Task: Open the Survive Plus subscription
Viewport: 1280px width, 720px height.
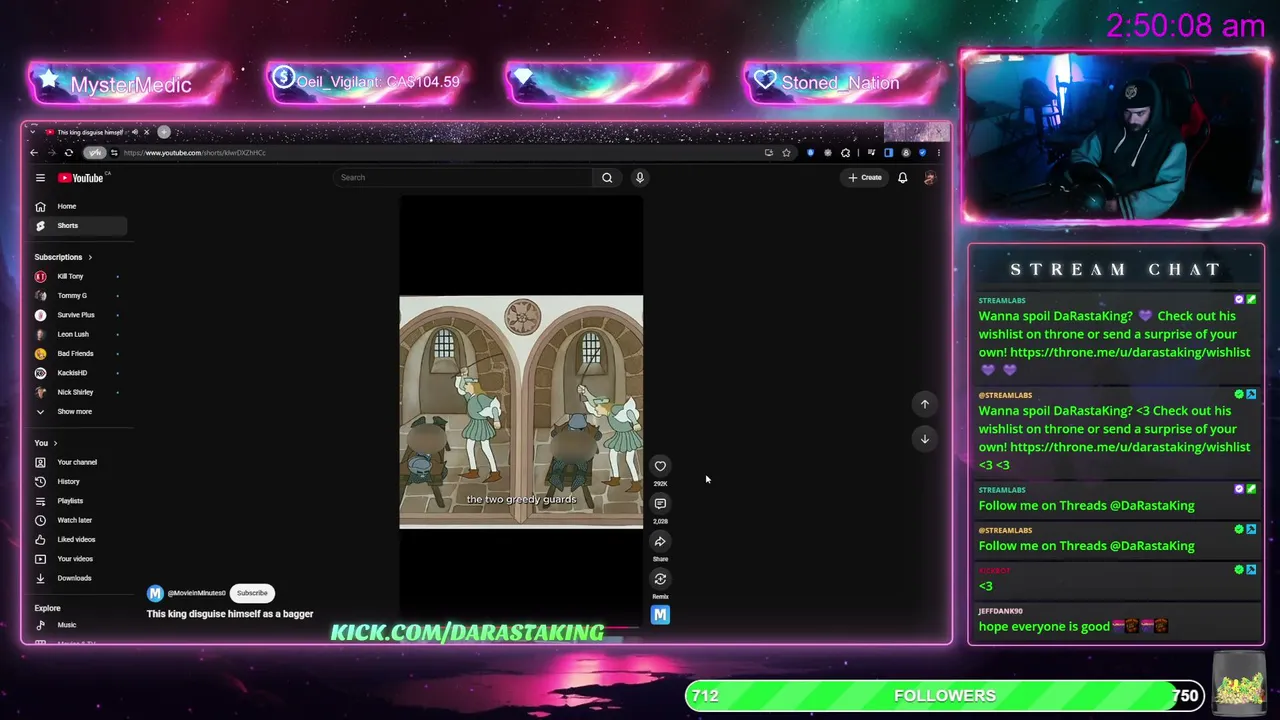Action: (76, 315)
